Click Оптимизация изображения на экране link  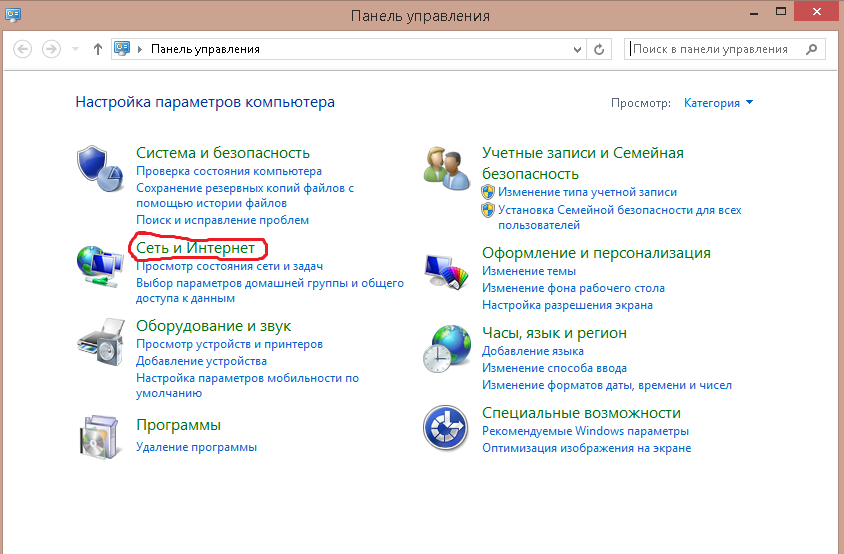tap(587, 448)
